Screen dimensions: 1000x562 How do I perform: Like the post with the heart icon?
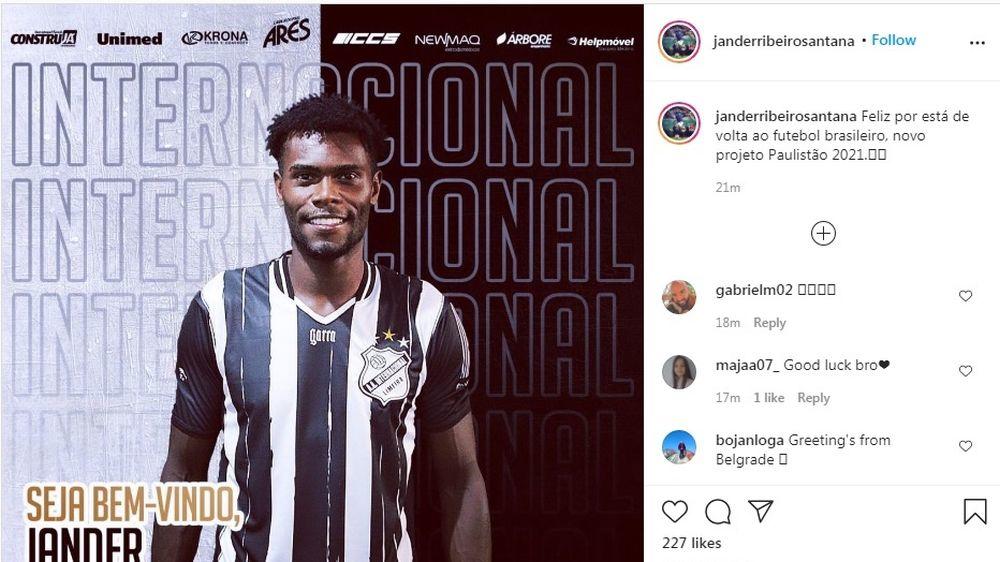point(674,512)
